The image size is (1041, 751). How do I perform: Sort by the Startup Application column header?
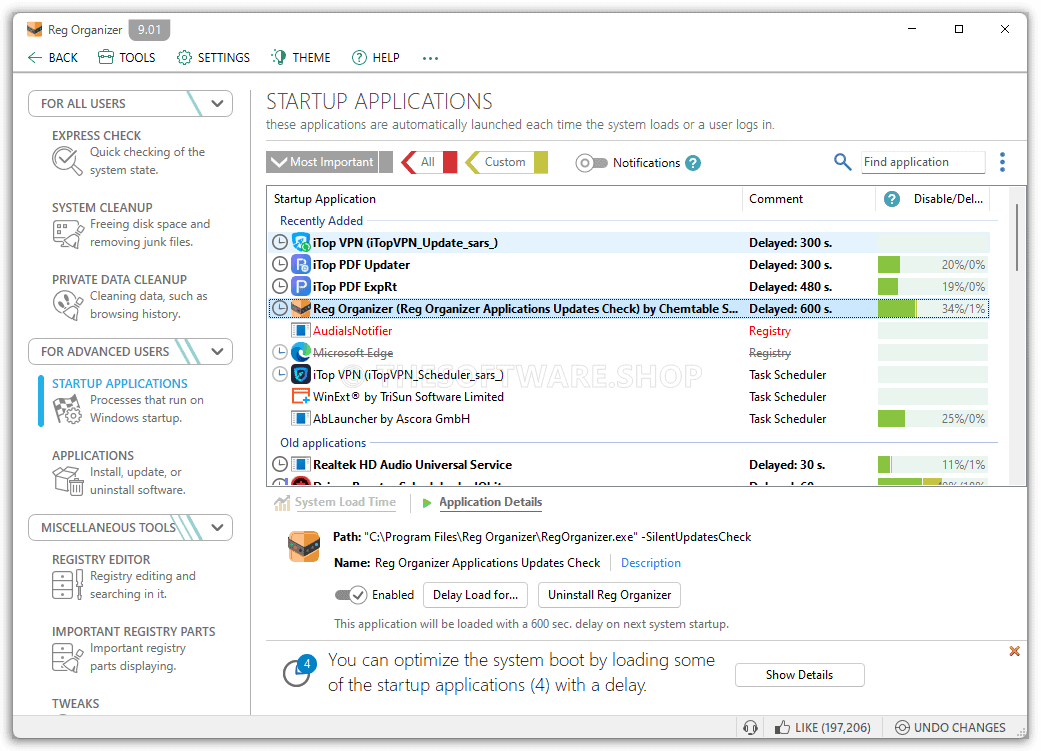pyautogui.click(x=505, y=199)
